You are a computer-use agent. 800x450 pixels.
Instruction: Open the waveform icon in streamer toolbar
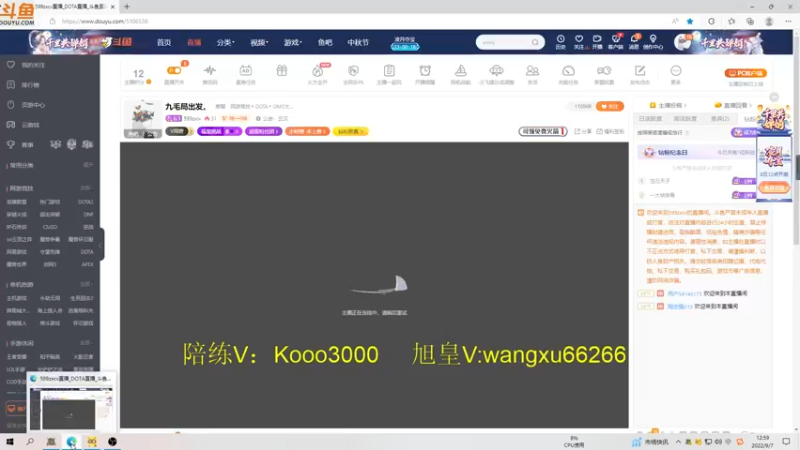(210, 70)
